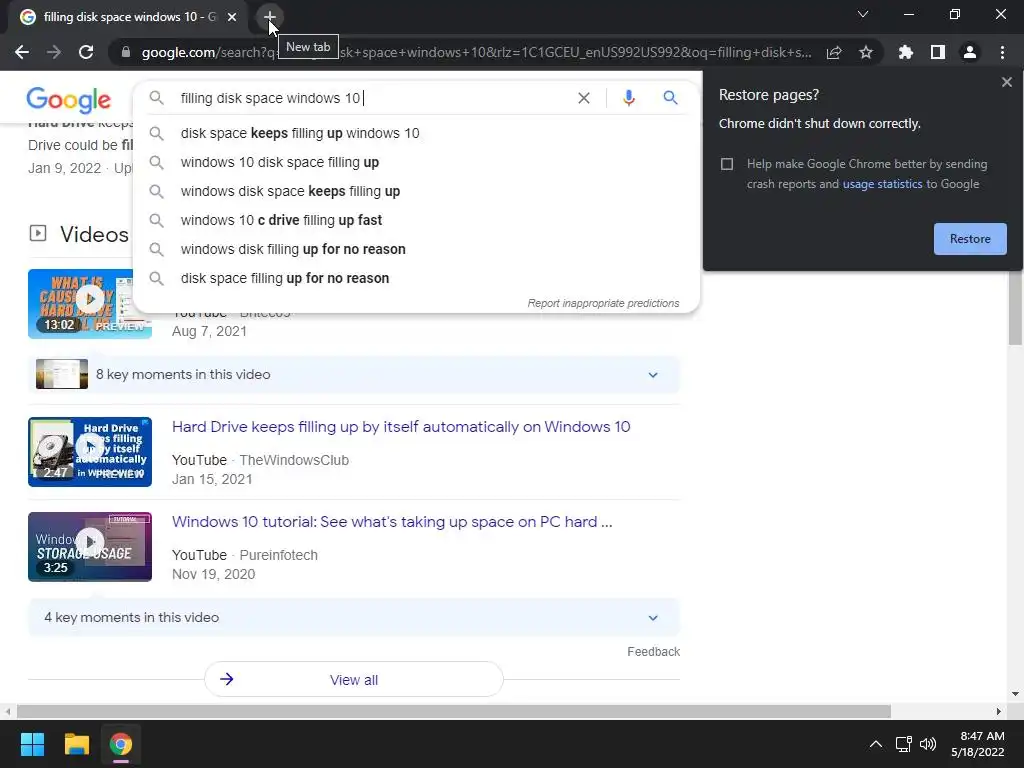Screen dimensions: 1024x768
Task: Open File Explorer from taskbar
Action: coord(76,744)
